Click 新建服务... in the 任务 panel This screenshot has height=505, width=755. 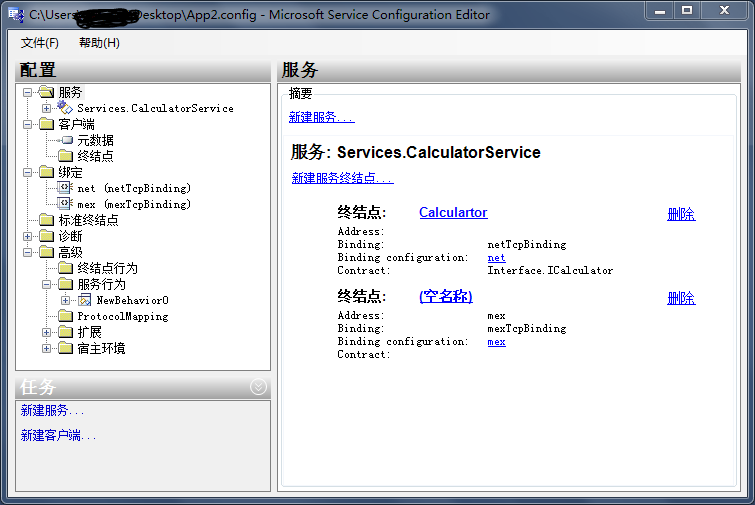click(52, 411)
